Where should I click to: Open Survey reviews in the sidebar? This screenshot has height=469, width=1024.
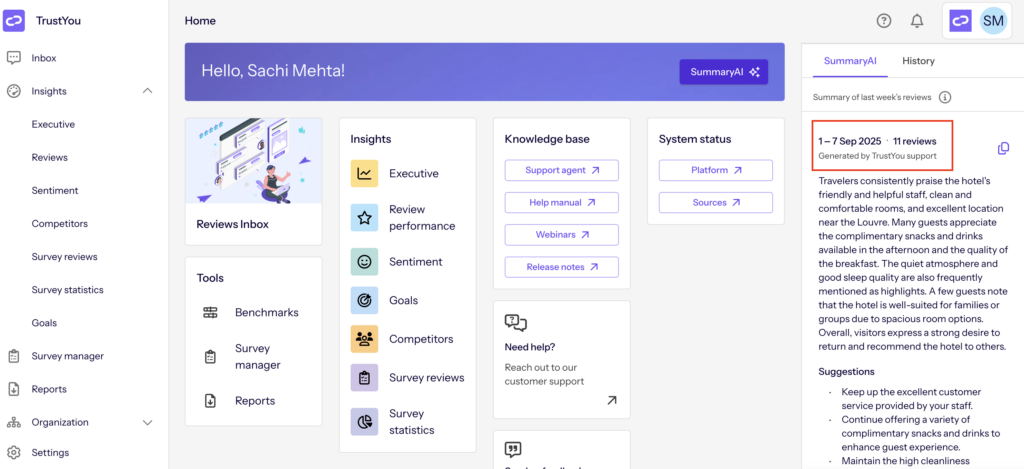coord(64,257)
